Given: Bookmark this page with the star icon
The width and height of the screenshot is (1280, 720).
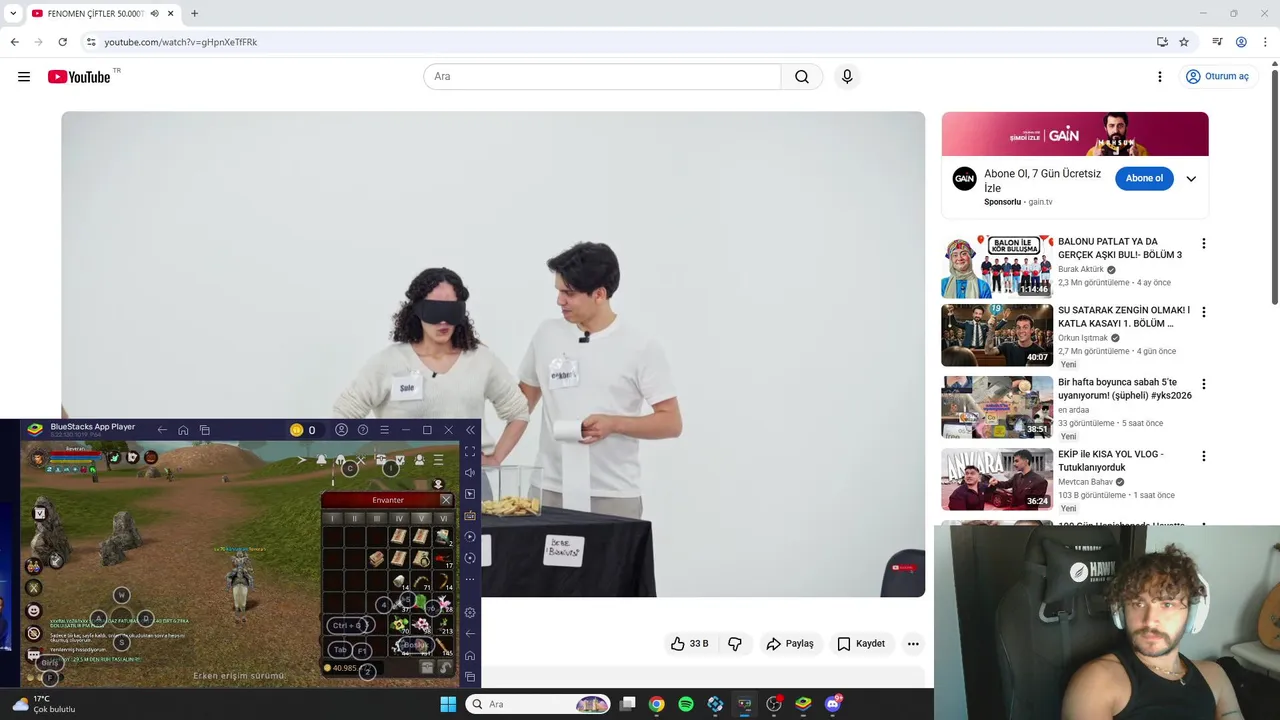Looking at the screenshot, I should coord(1184,42).
